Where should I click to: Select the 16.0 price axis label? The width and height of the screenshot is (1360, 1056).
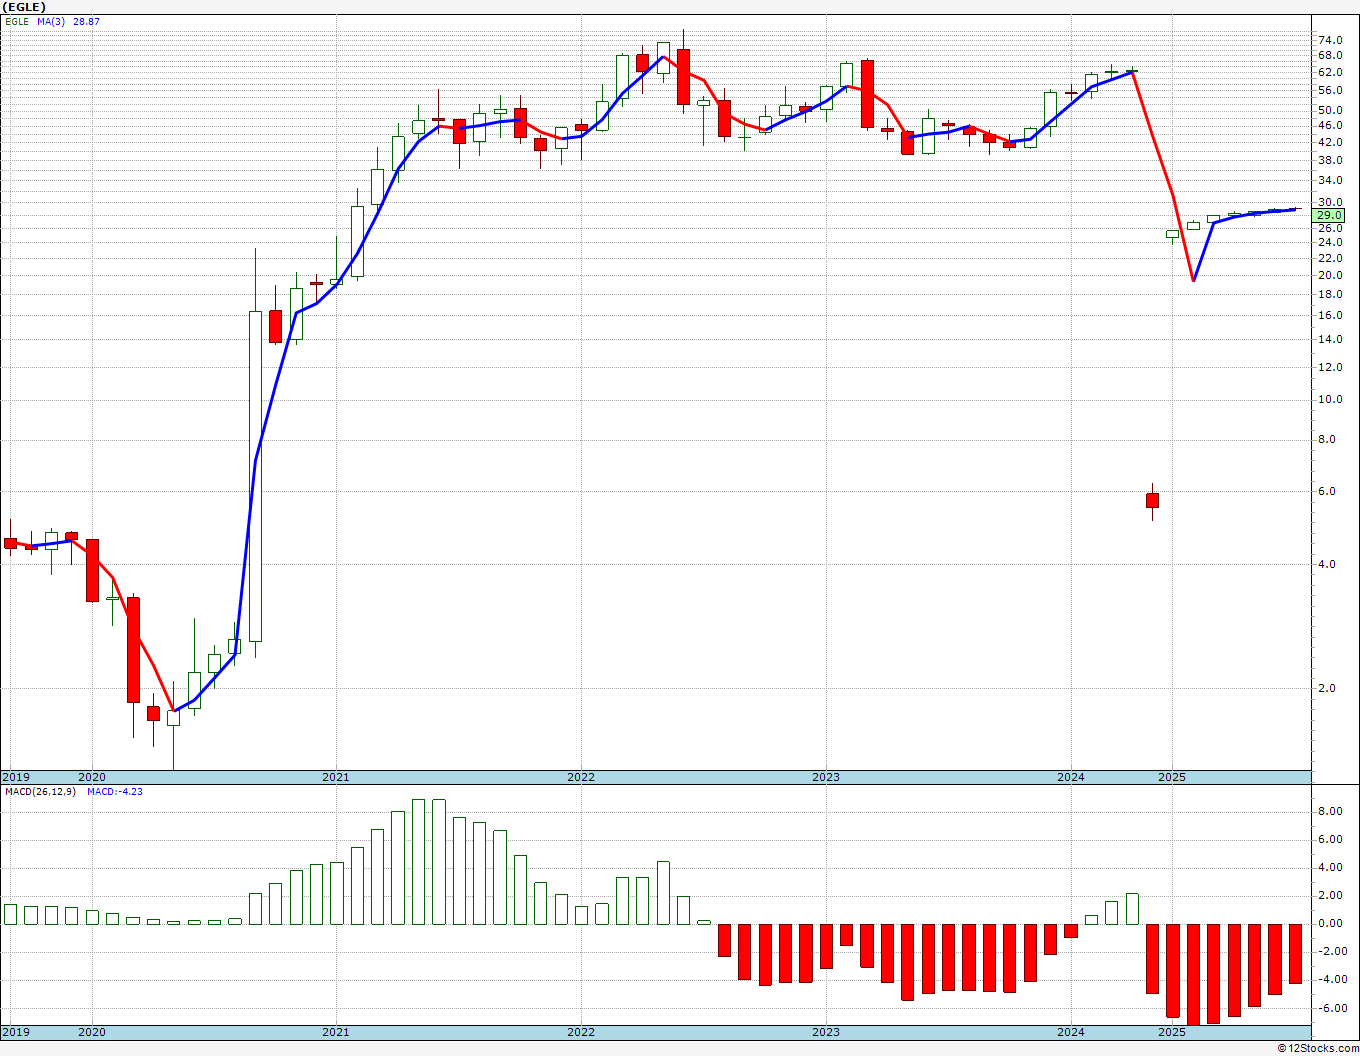point(1330,315)
